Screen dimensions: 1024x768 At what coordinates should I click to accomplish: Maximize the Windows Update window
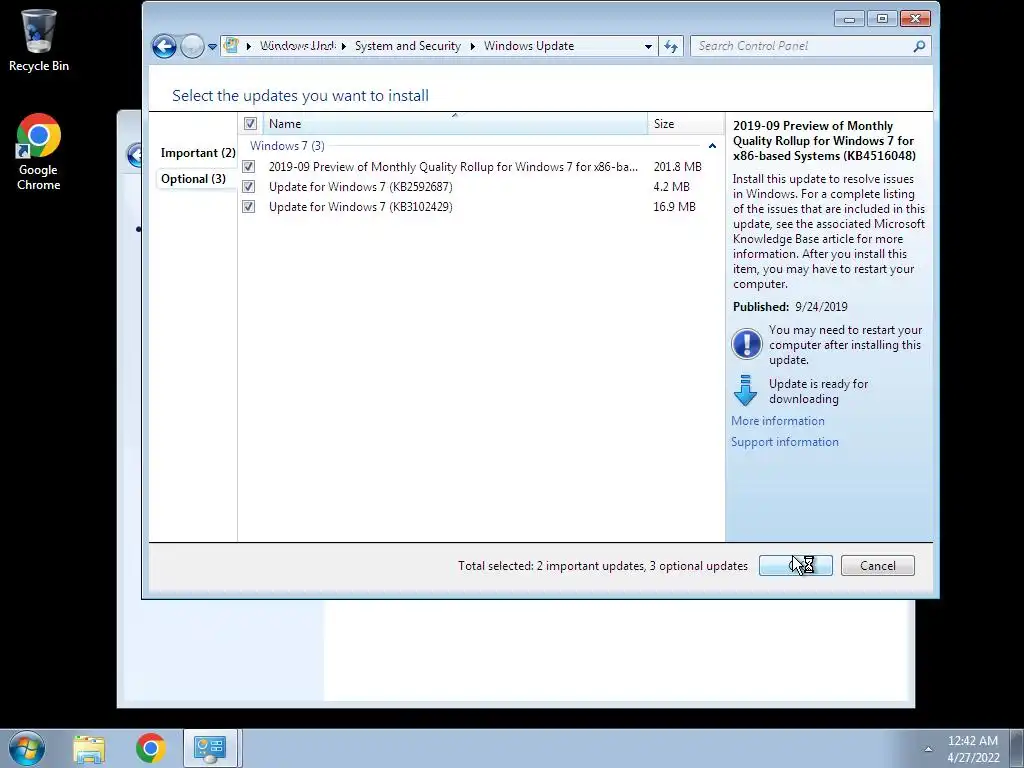point(882,19)
